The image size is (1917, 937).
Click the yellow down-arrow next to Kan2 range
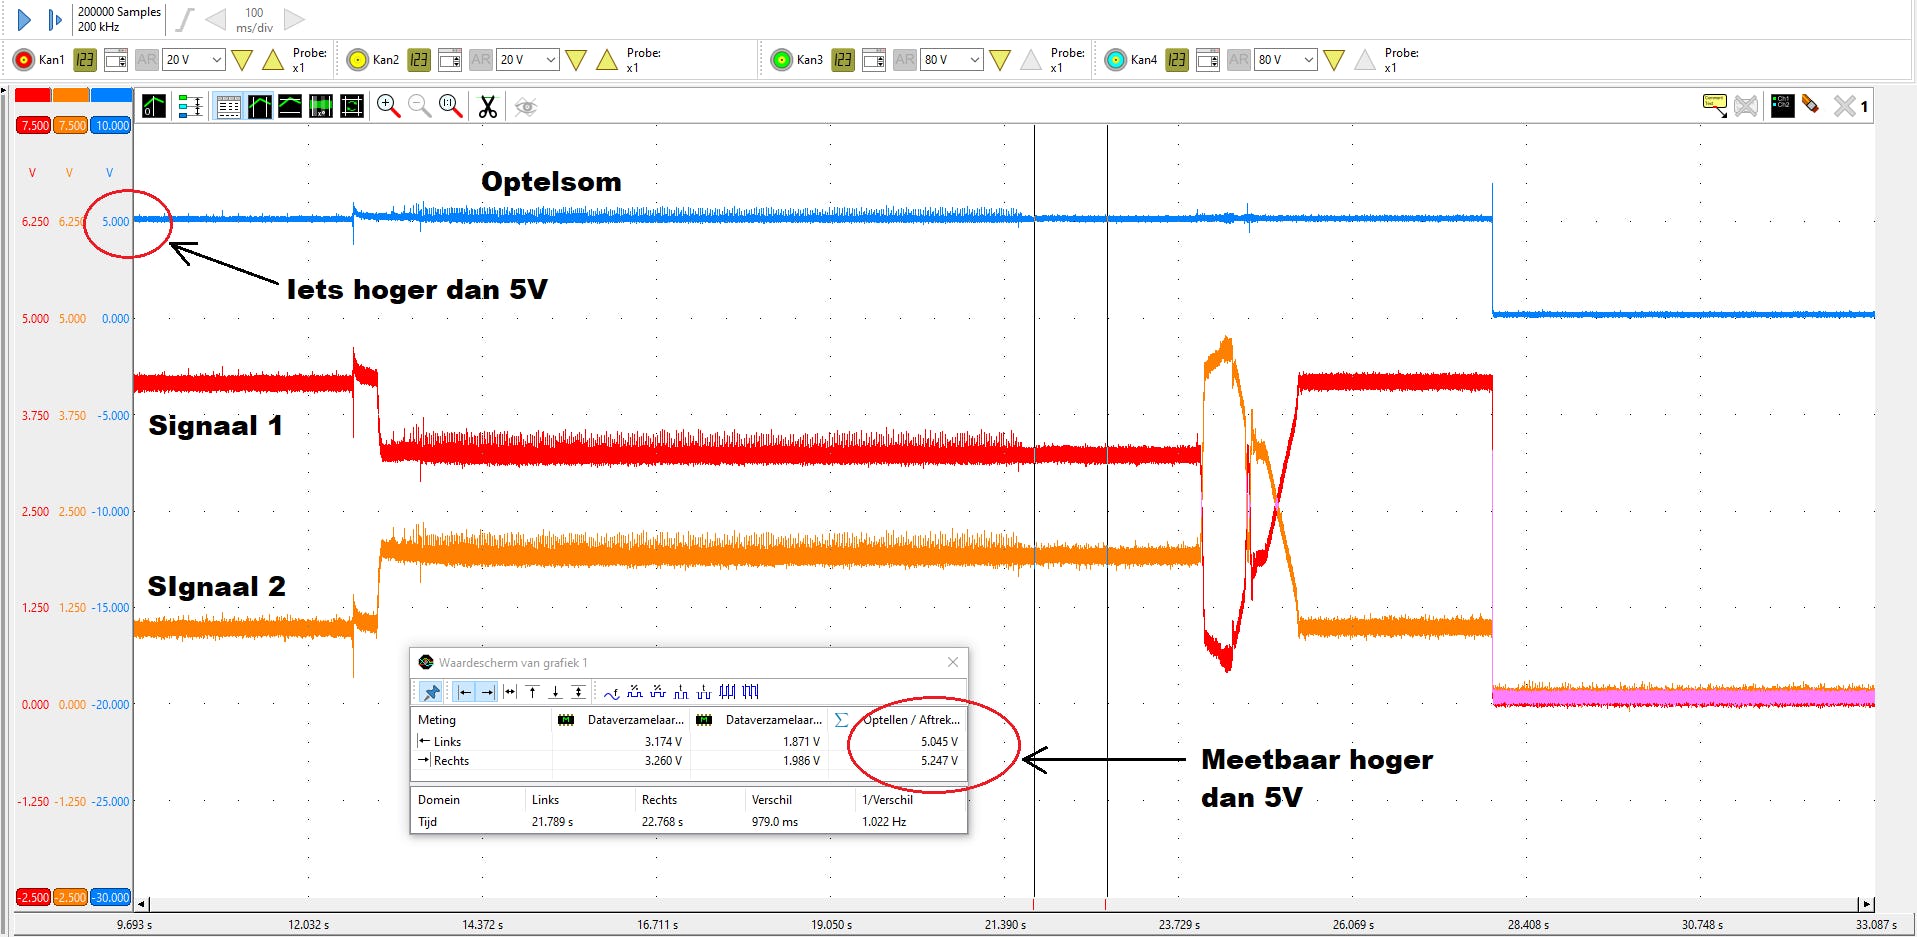[576, 60]
